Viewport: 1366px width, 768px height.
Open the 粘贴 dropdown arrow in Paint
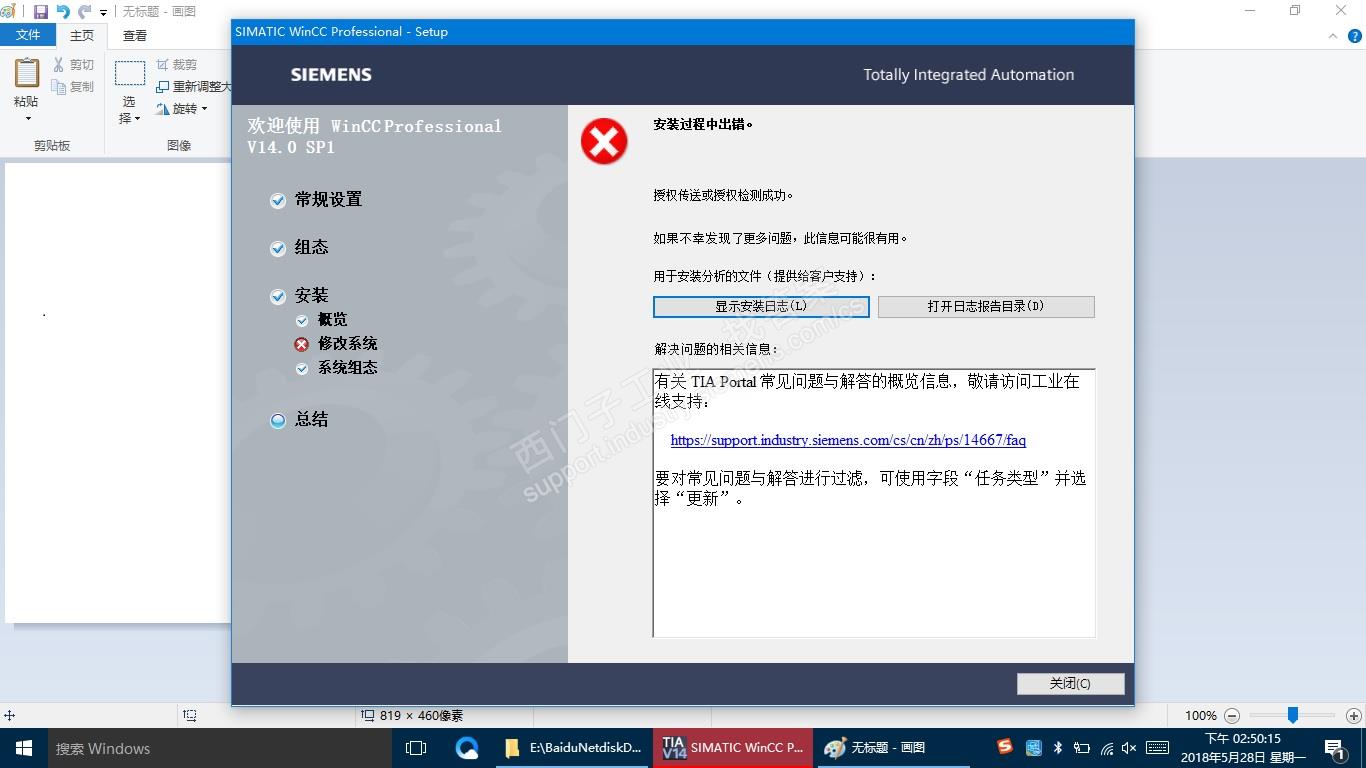click(x=27, y=119)
